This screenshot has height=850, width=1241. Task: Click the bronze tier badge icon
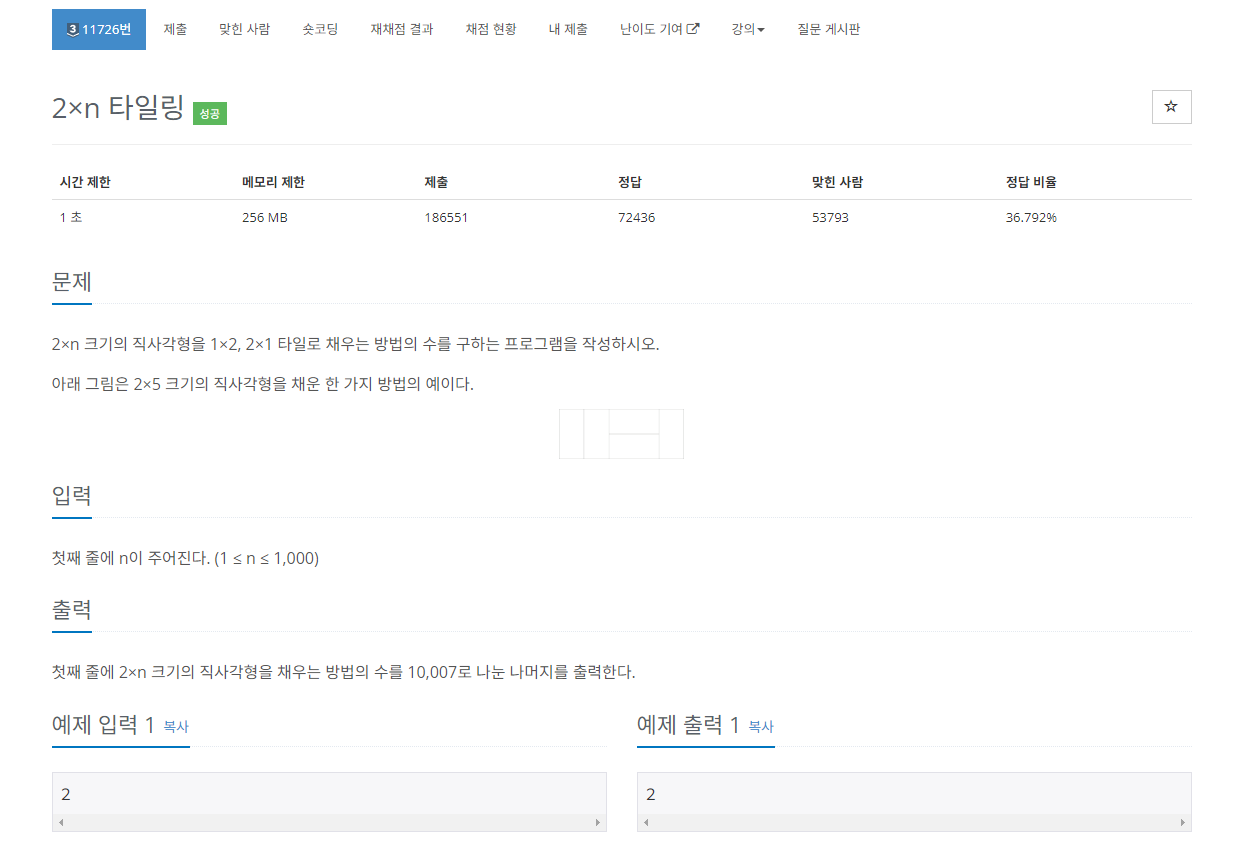pos(72,30)
